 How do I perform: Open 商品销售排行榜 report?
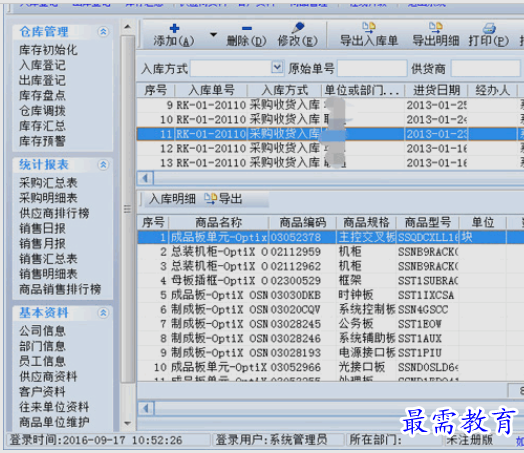(x=60, y=289)
